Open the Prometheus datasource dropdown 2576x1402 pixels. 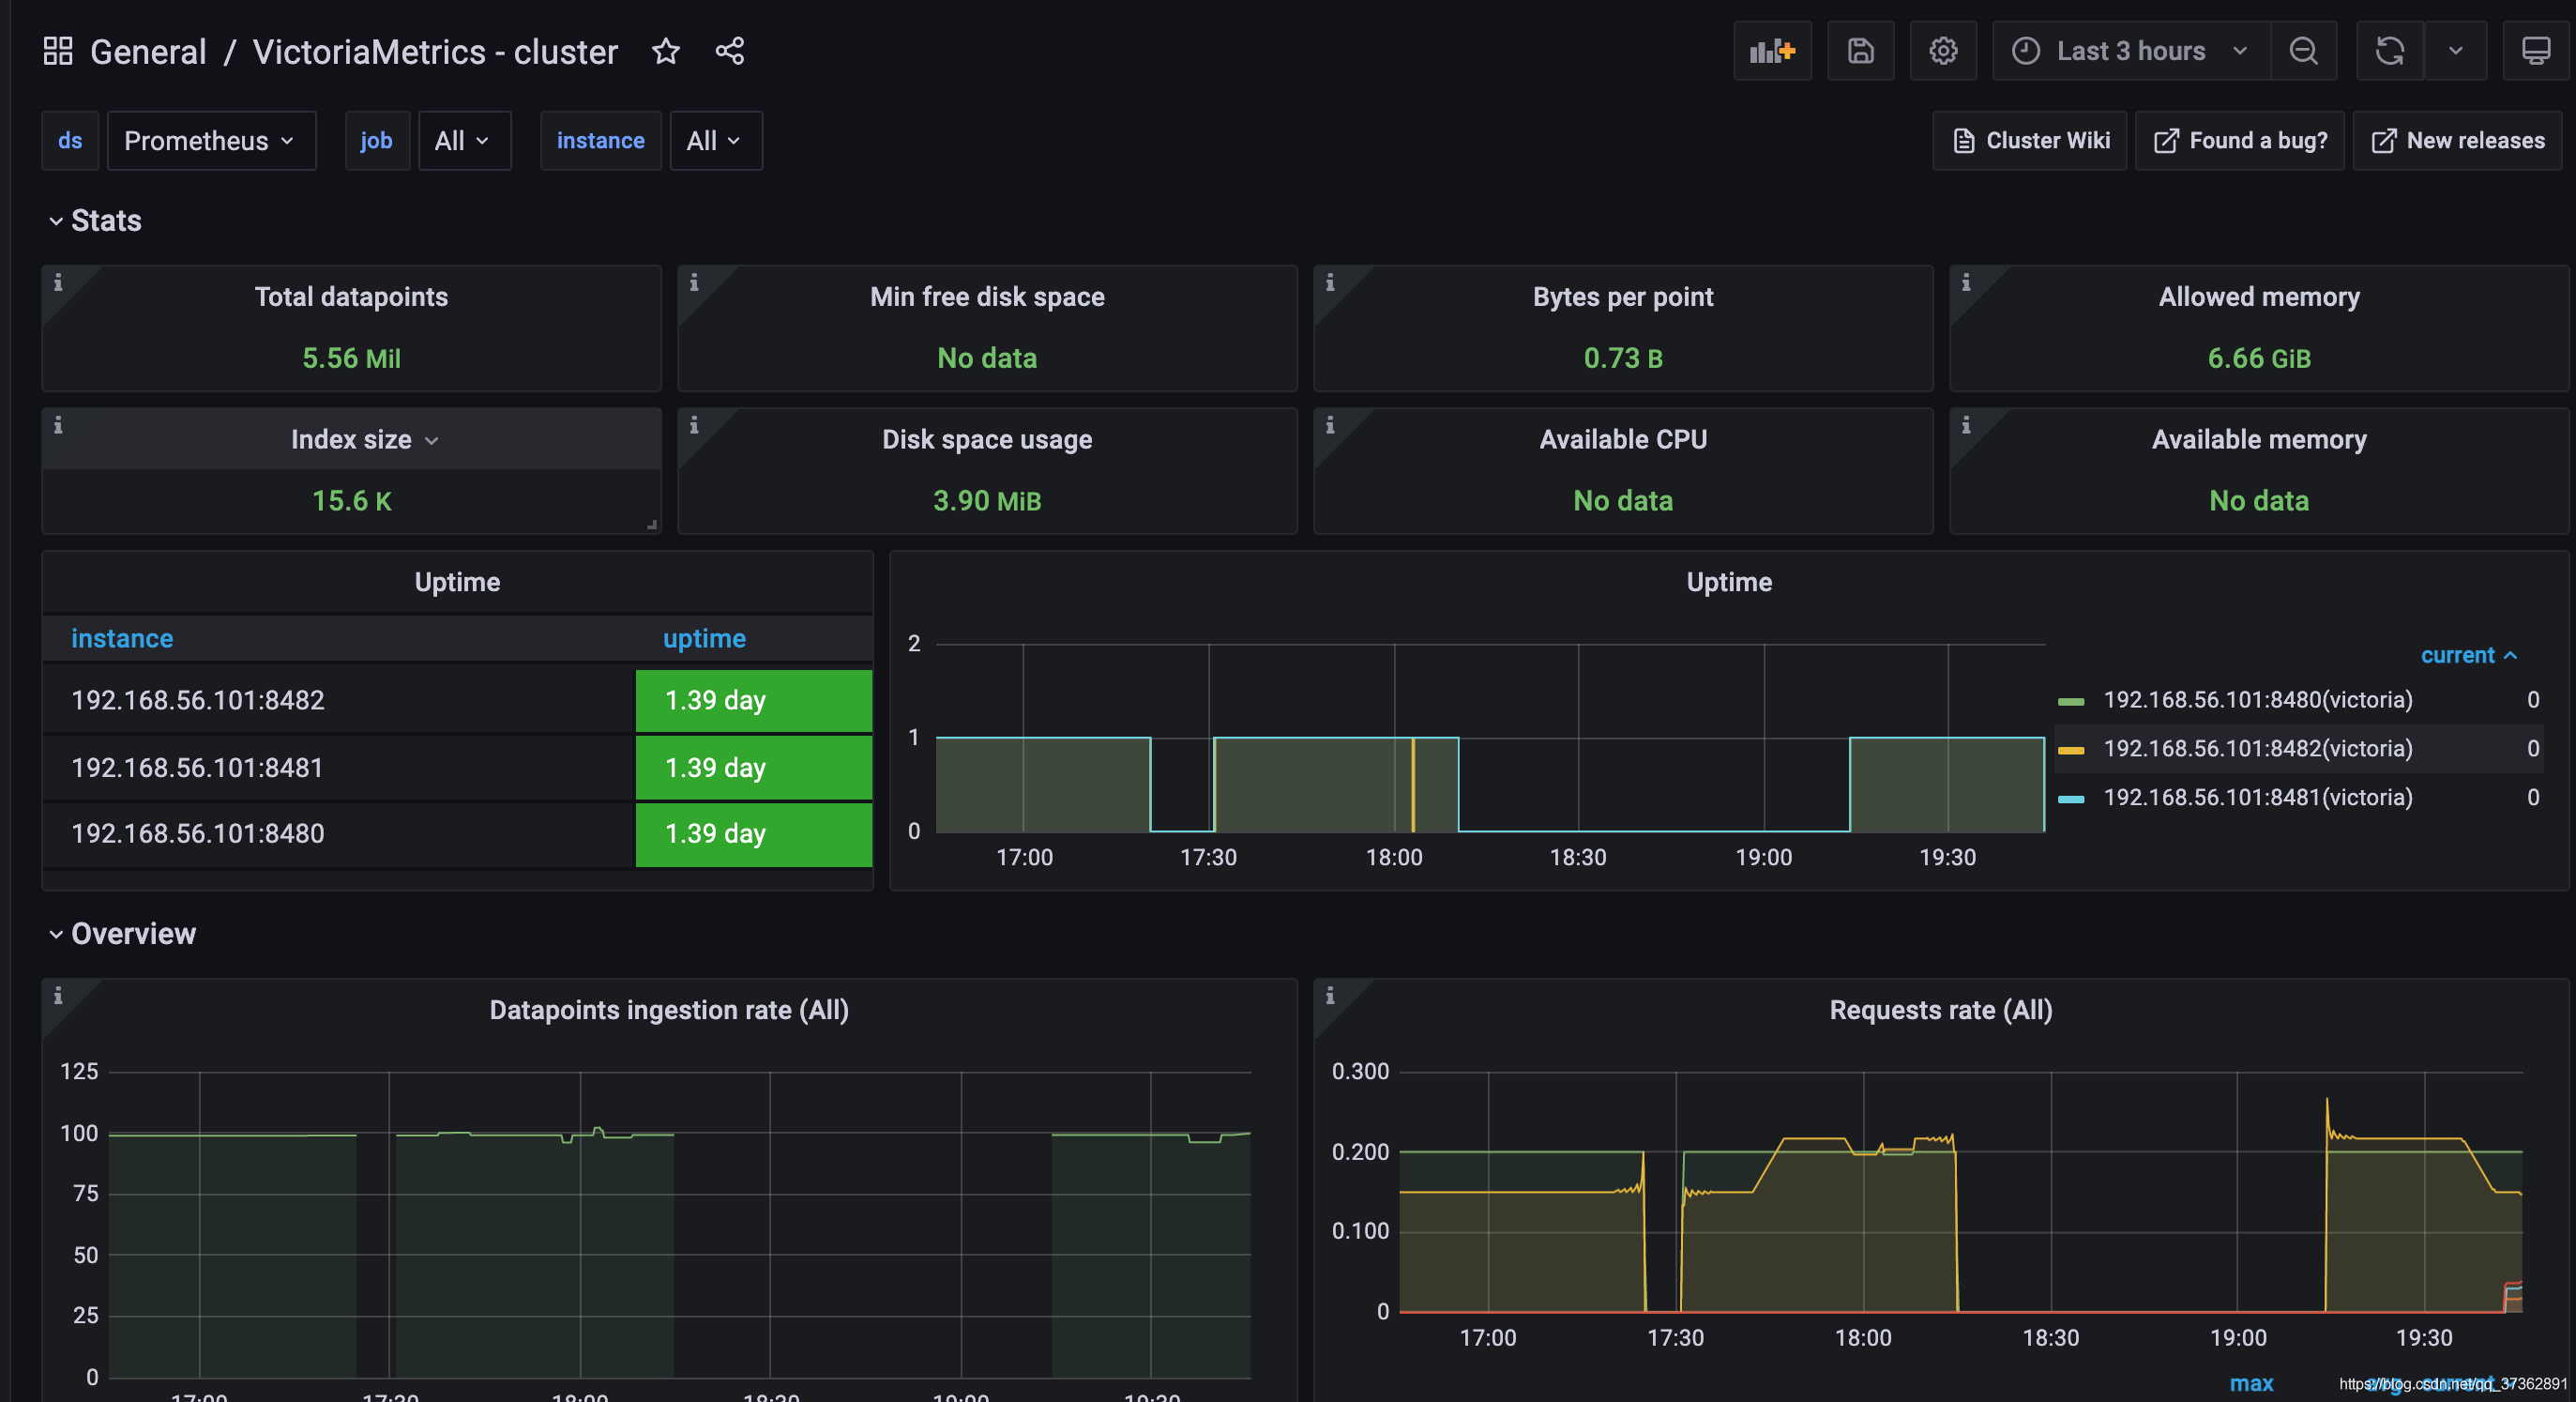point(211,141)
